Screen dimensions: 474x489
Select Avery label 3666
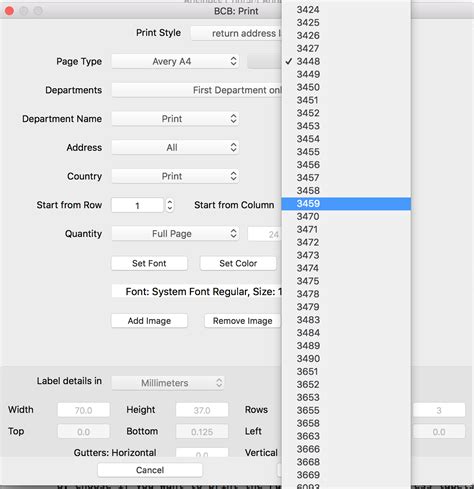click(346, 449)
